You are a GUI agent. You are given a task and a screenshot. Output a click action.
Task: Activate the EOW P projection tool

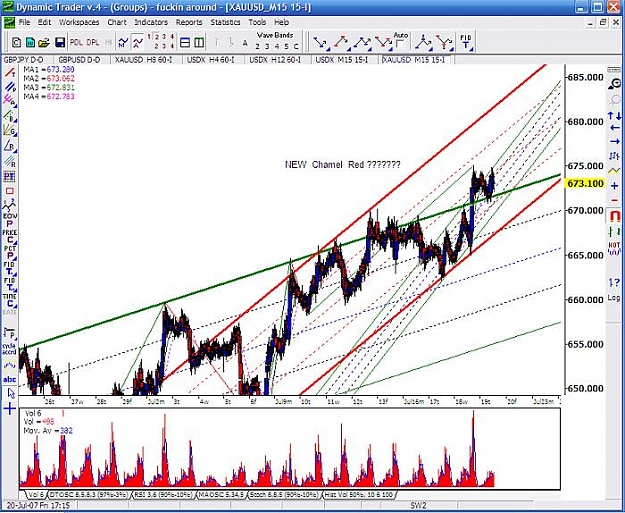tap(10, 220)
